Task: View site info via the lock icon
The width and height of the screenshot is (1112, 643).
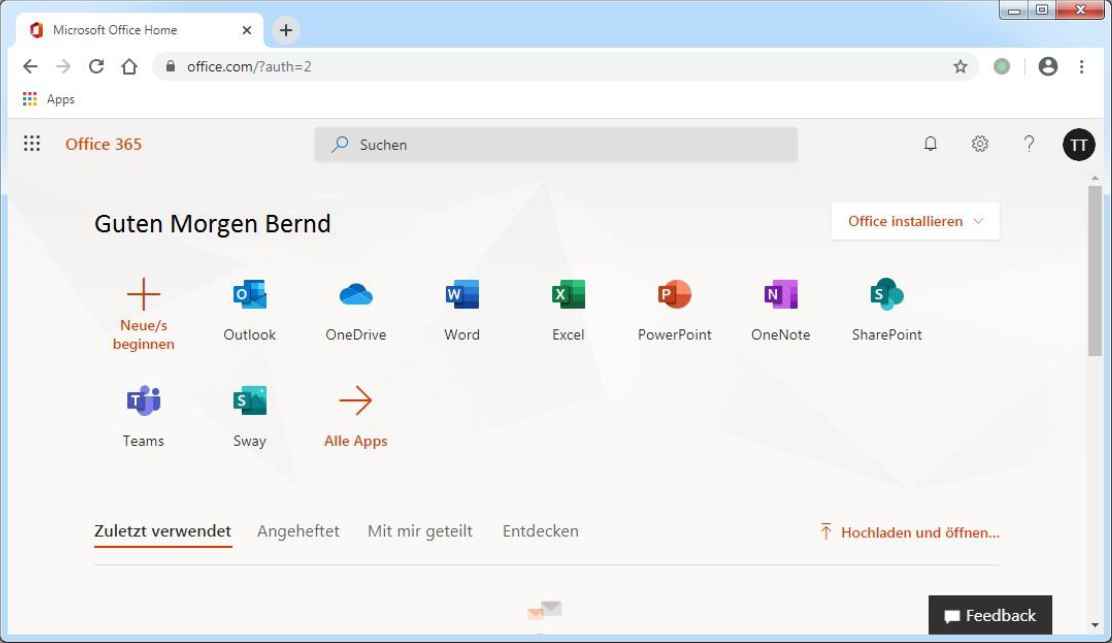Action: 170,67
